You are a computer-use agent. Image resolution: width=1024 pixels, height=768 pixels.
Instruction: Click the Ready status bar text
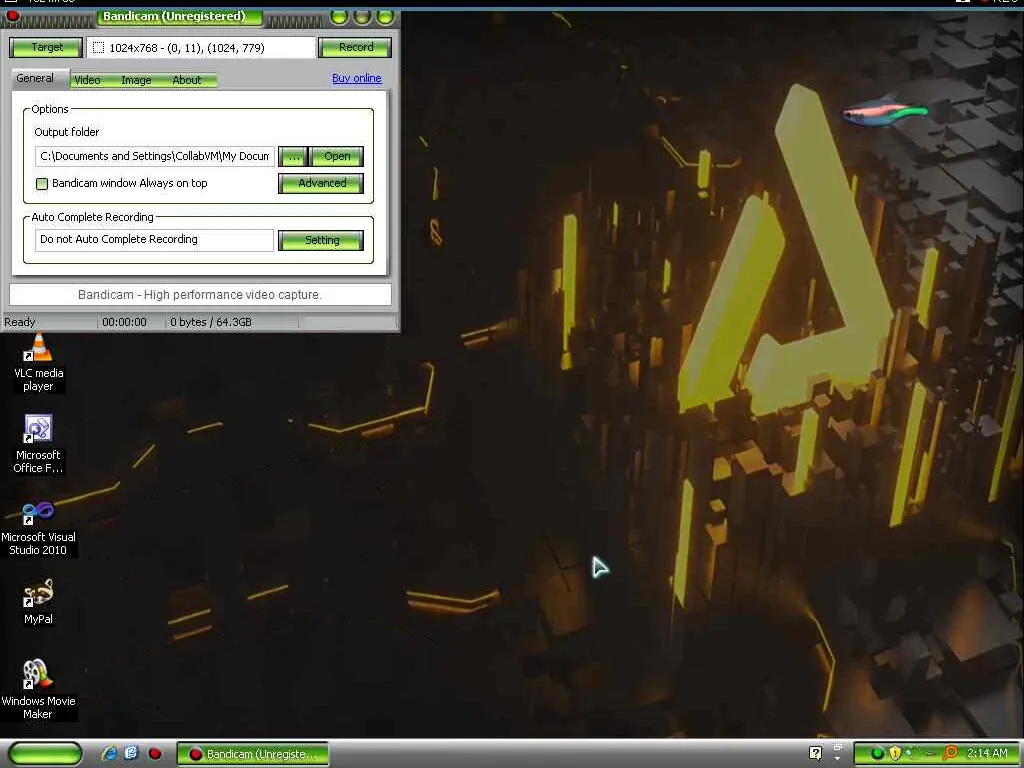point(20,322)
